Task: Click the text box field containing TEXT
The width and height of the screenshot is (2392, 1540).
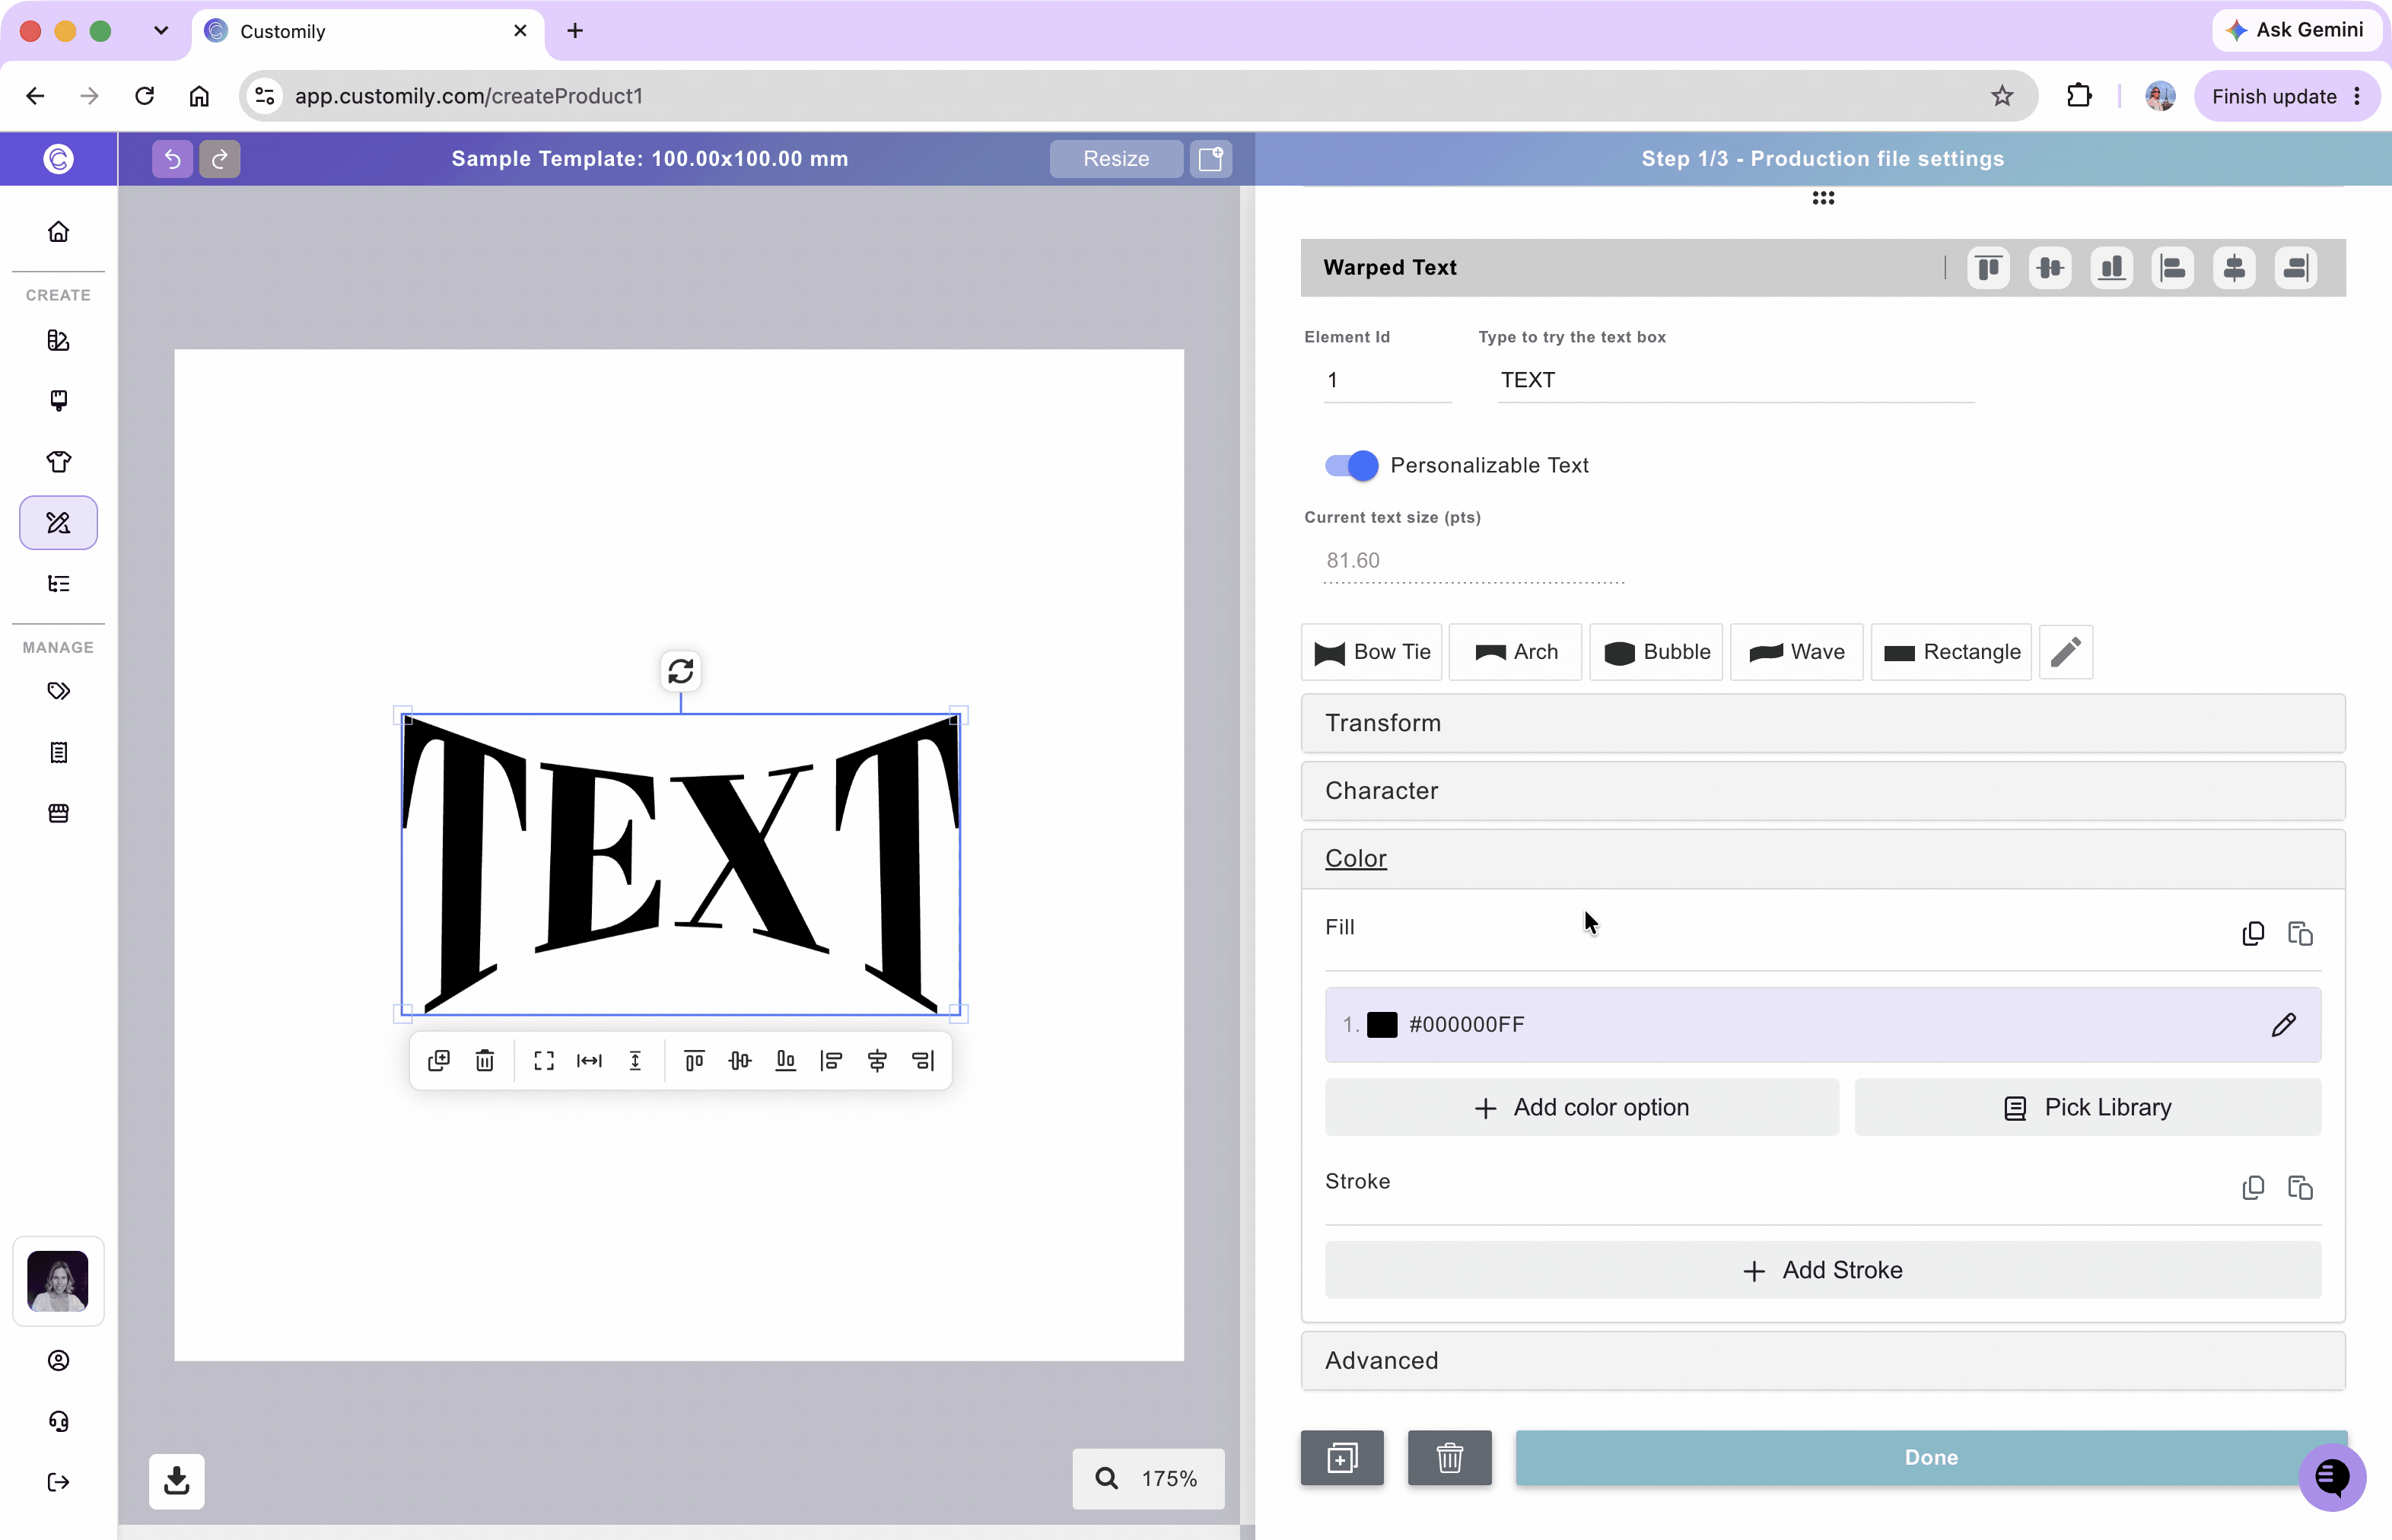Action: click(x=1735, y=380)
